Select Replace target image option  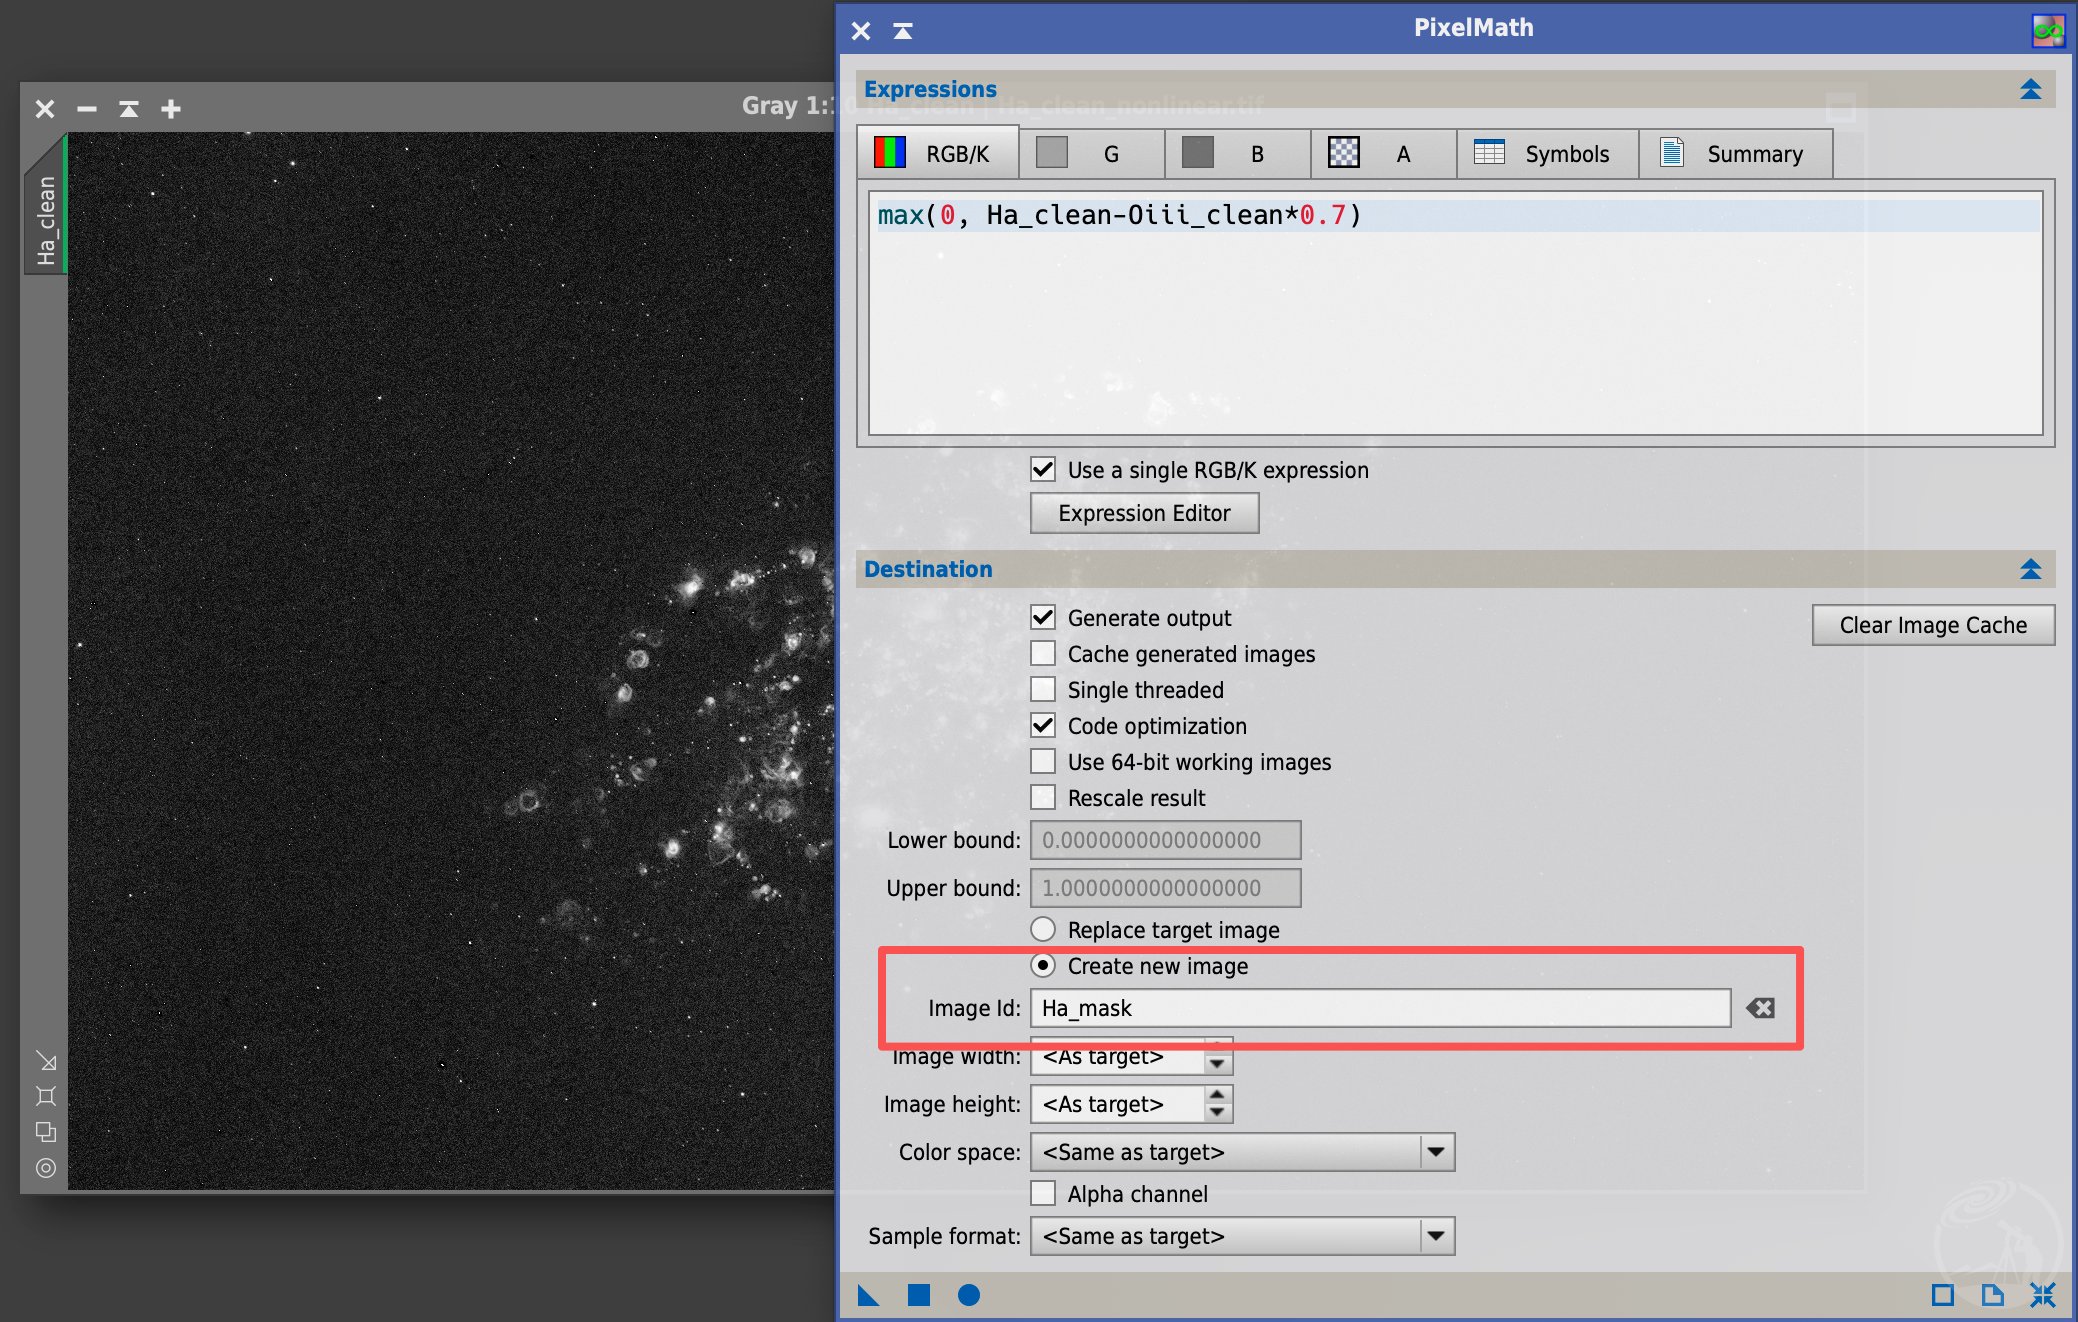[x=1043, y=930]
